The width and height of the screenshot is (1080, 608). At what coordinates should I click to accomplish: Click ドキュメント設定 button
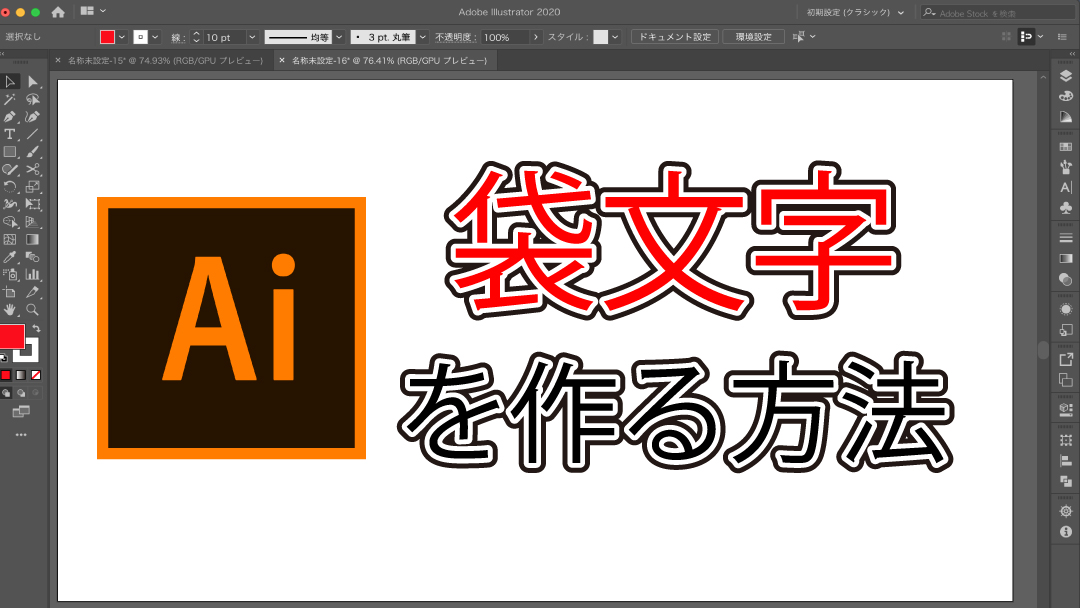coord(675,36)
